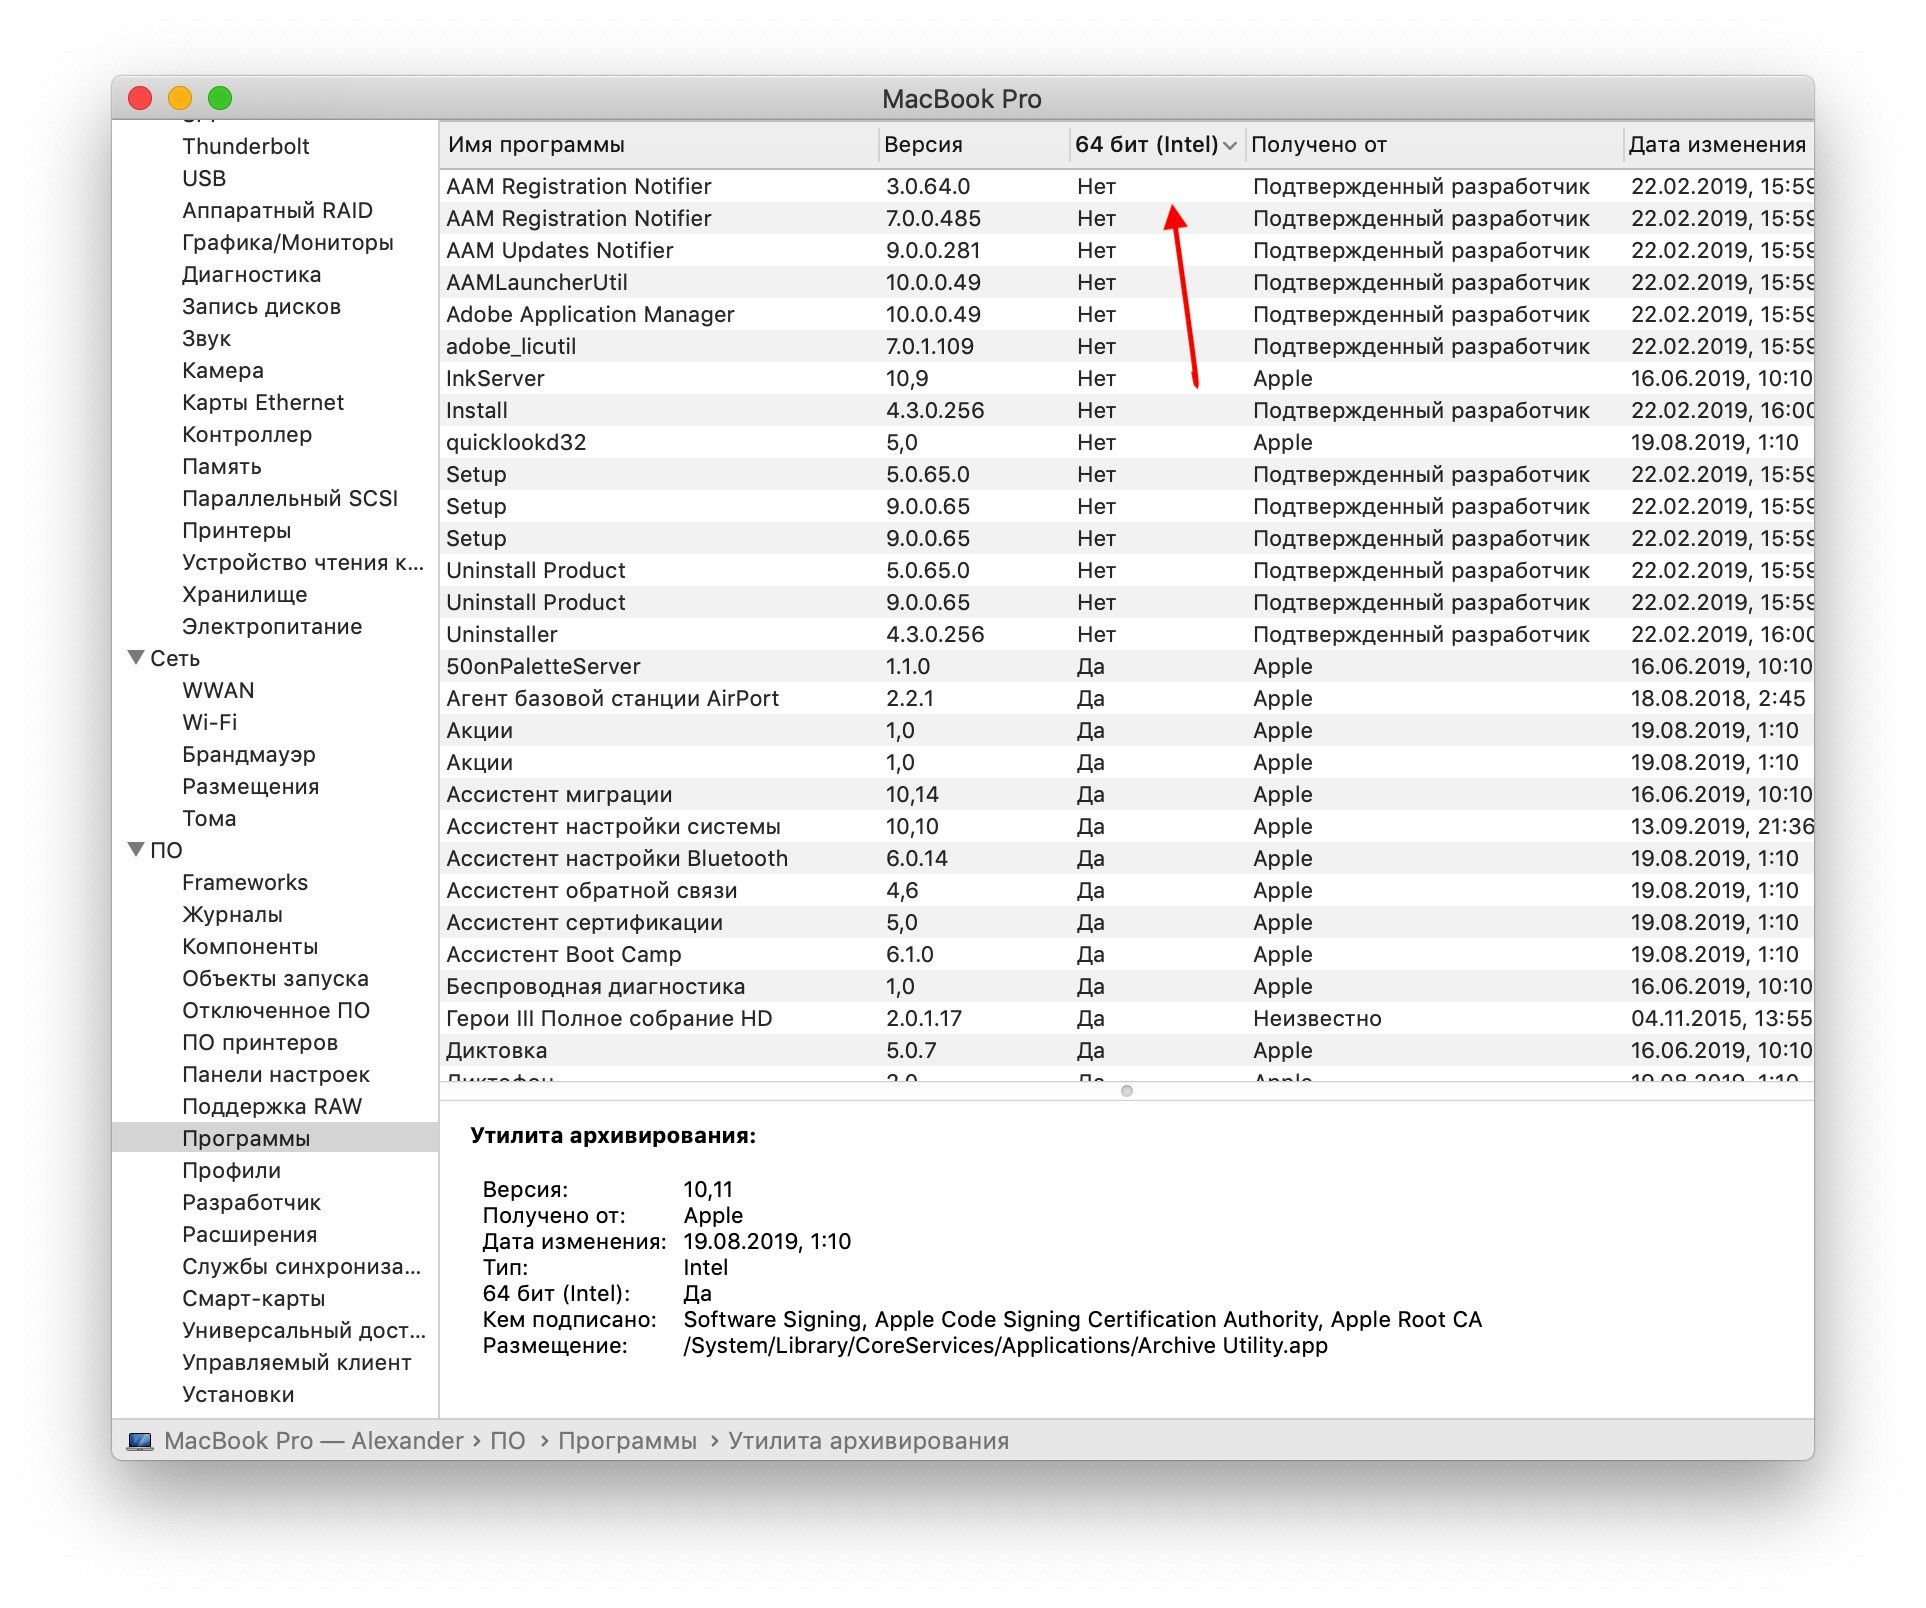
Task: Select Звук in the sidebar
Action: [206, 338]
